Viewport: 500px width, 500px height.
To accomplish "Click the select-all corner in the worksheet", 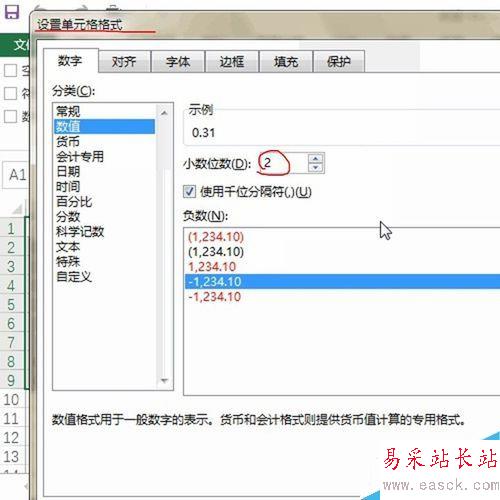I will [17, 209].
